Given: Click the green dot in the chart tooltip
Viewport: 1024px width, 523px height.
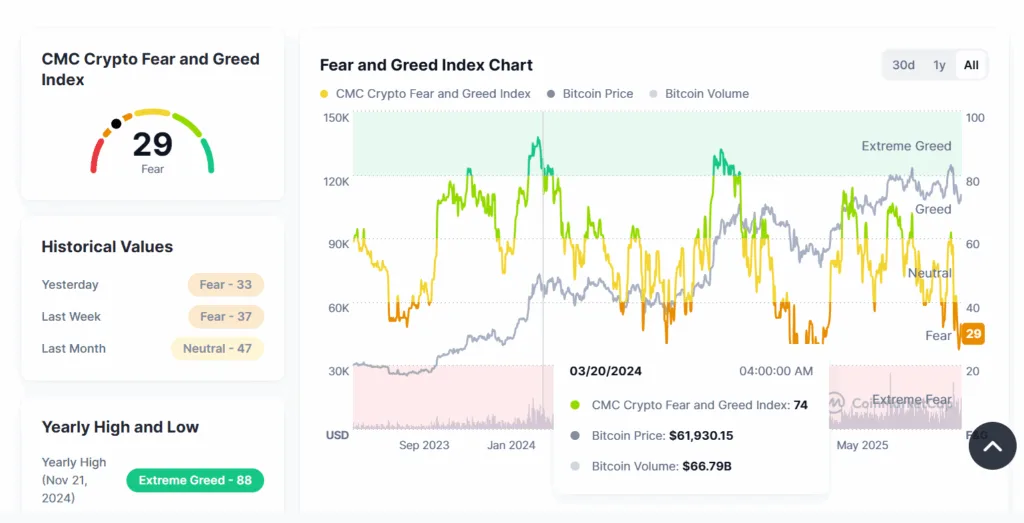Looking at the screenshot, I should (x=574, y=405).
